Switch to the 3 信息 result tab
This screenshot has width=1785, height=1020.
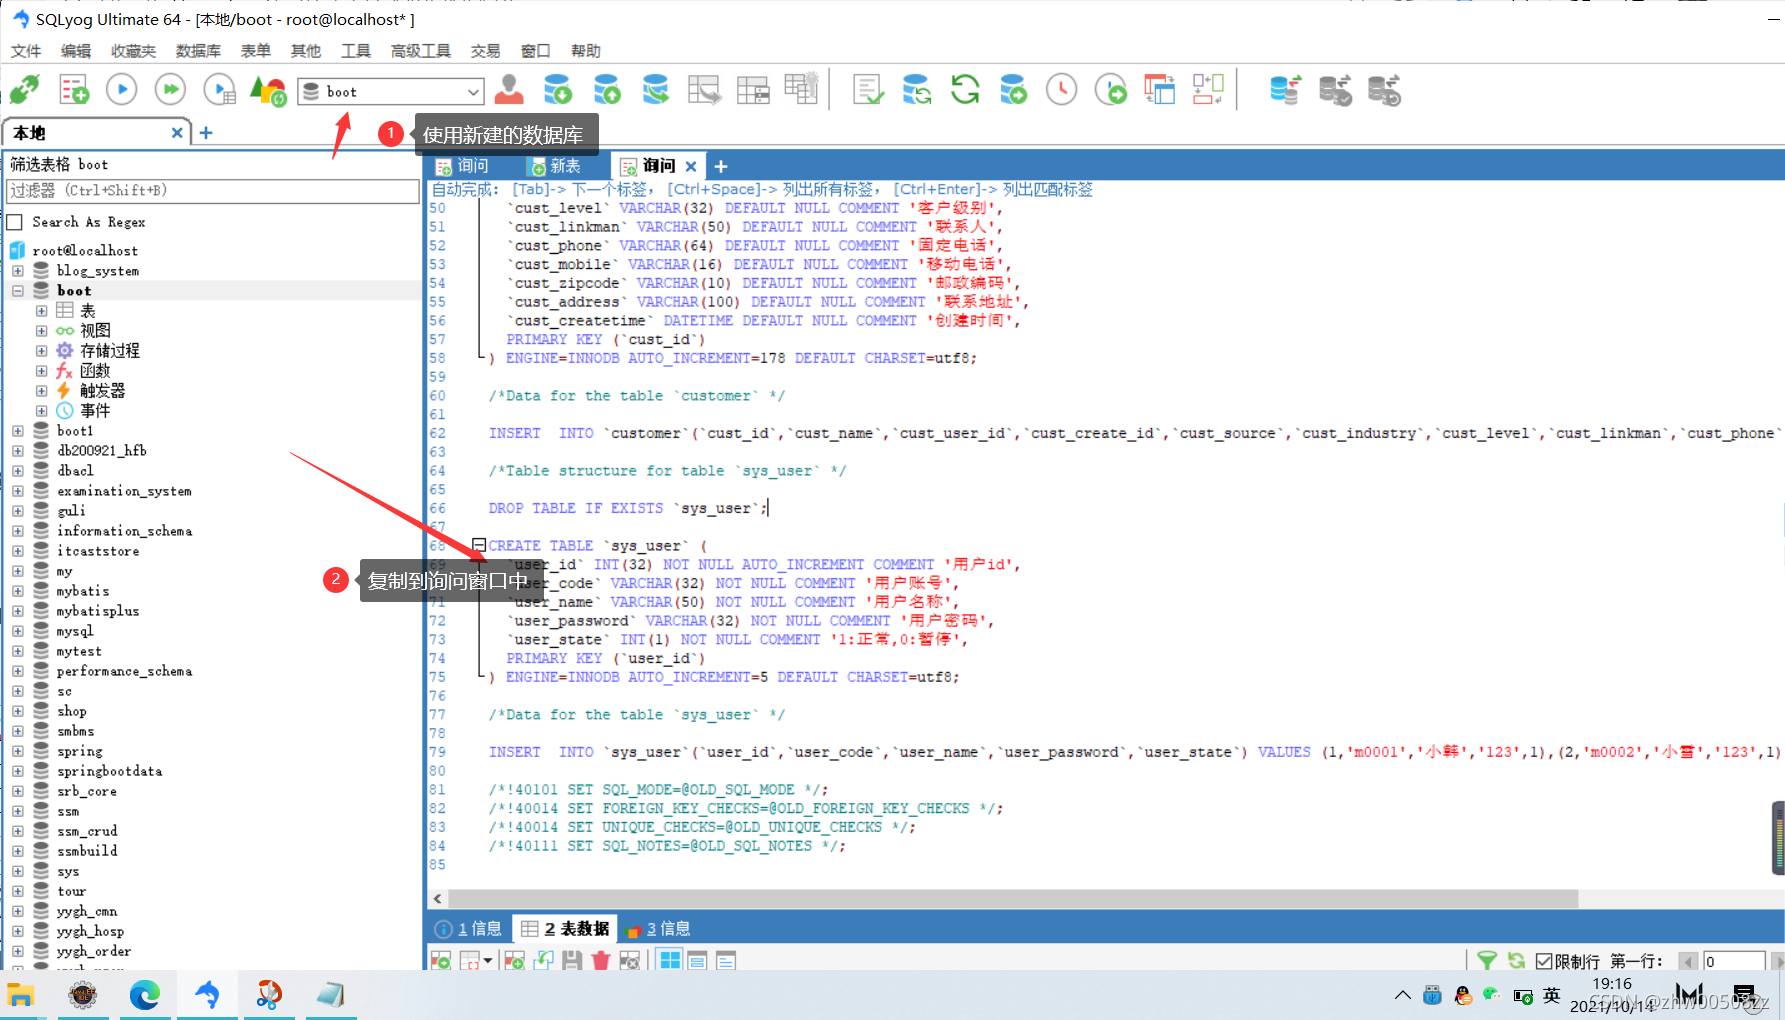658,929
